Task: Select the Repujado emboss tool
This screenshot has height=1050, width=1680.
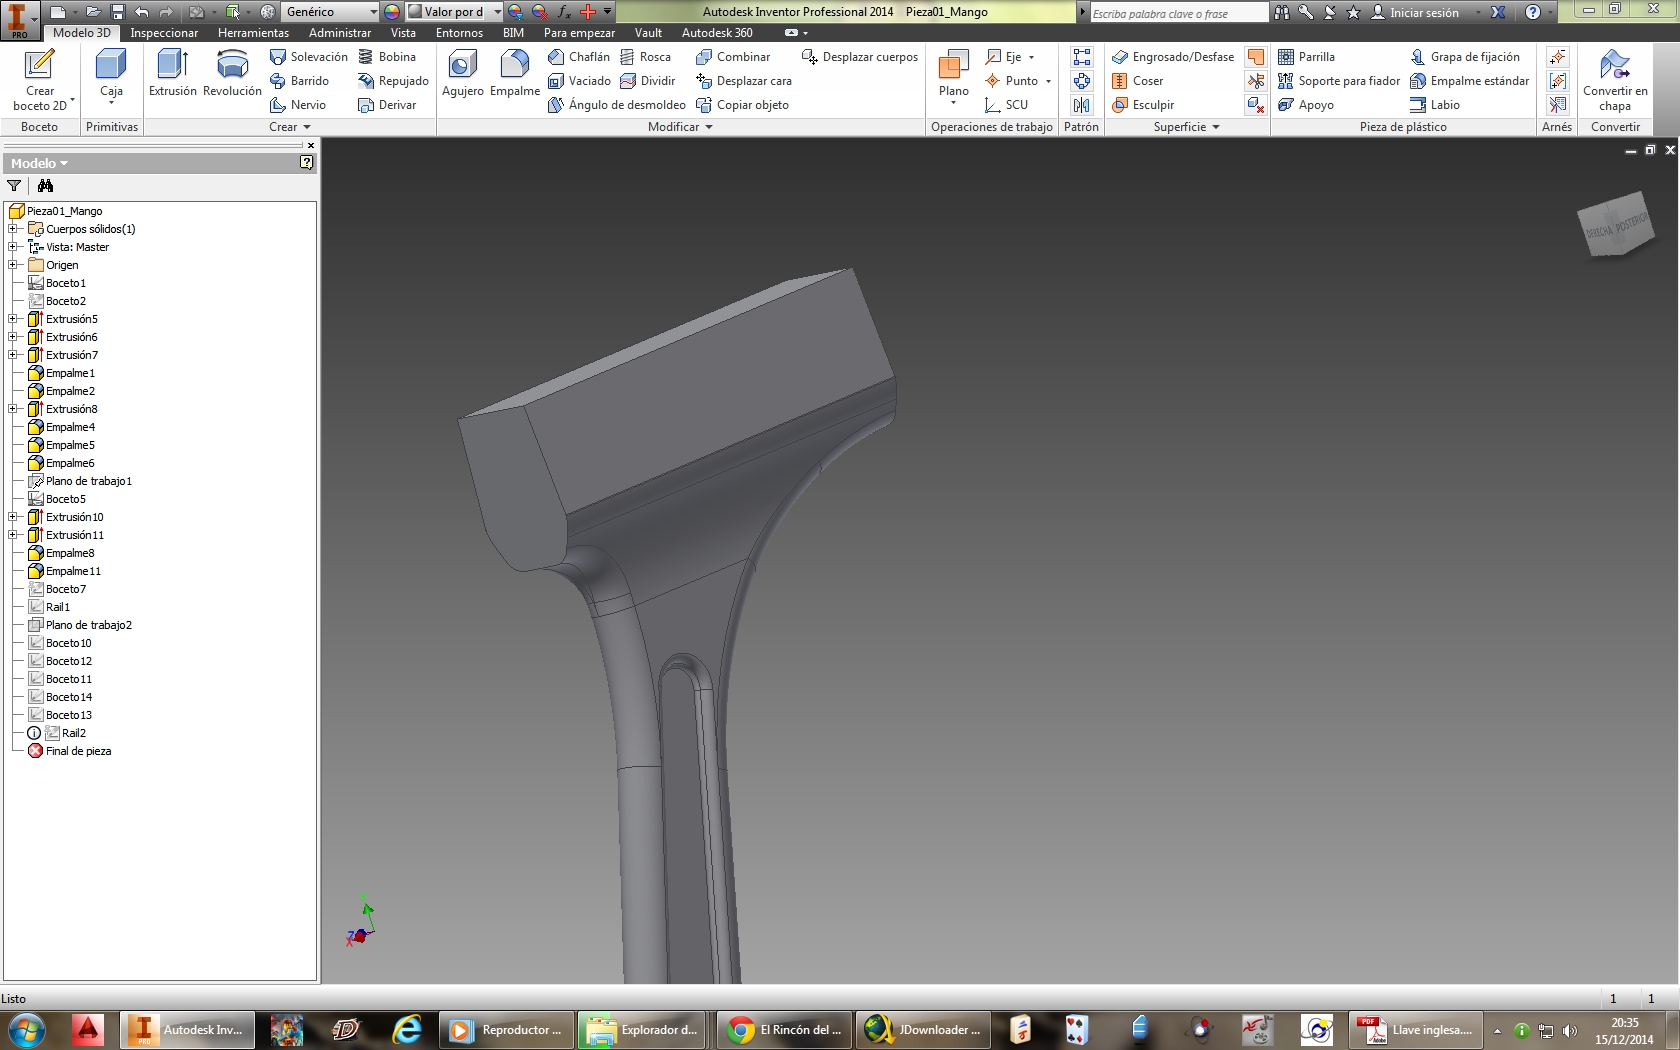Action: click(393, 81)
